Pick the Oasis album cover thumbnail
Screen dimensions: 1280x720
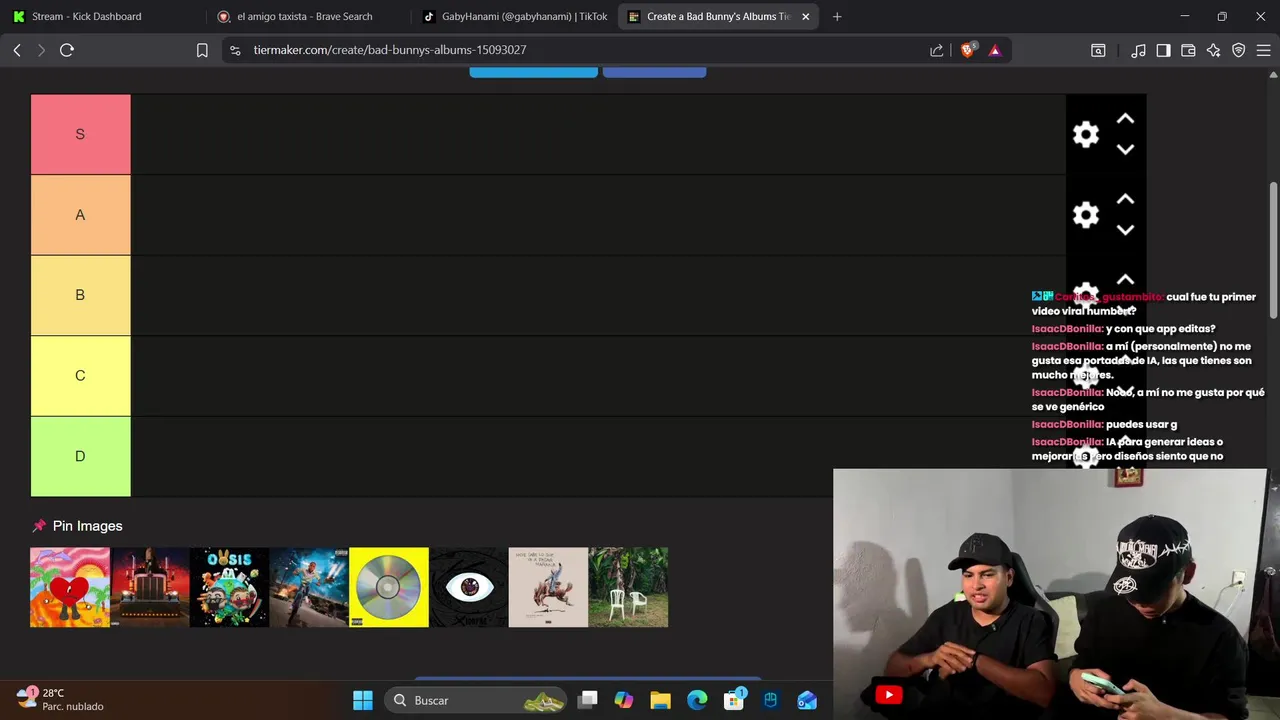[x=229, y=587]
